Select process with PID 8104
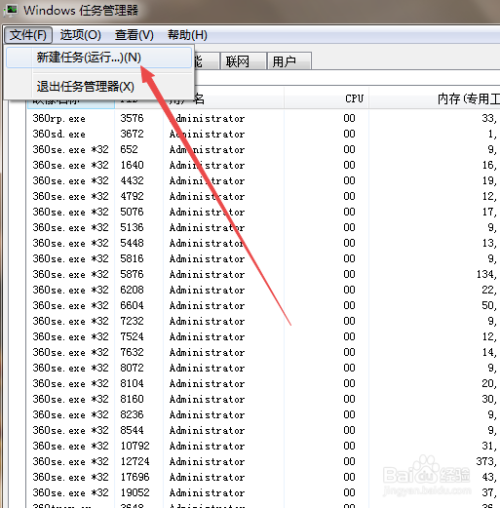 pos(263,383)
